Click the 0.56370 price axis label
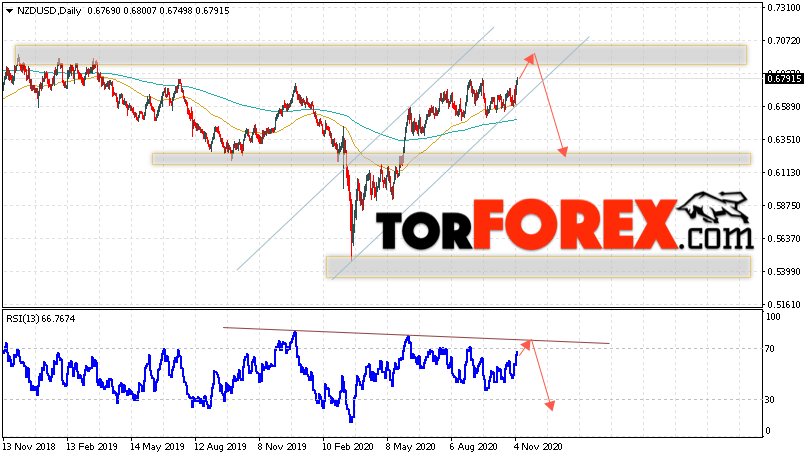 (x=784, y=239)
